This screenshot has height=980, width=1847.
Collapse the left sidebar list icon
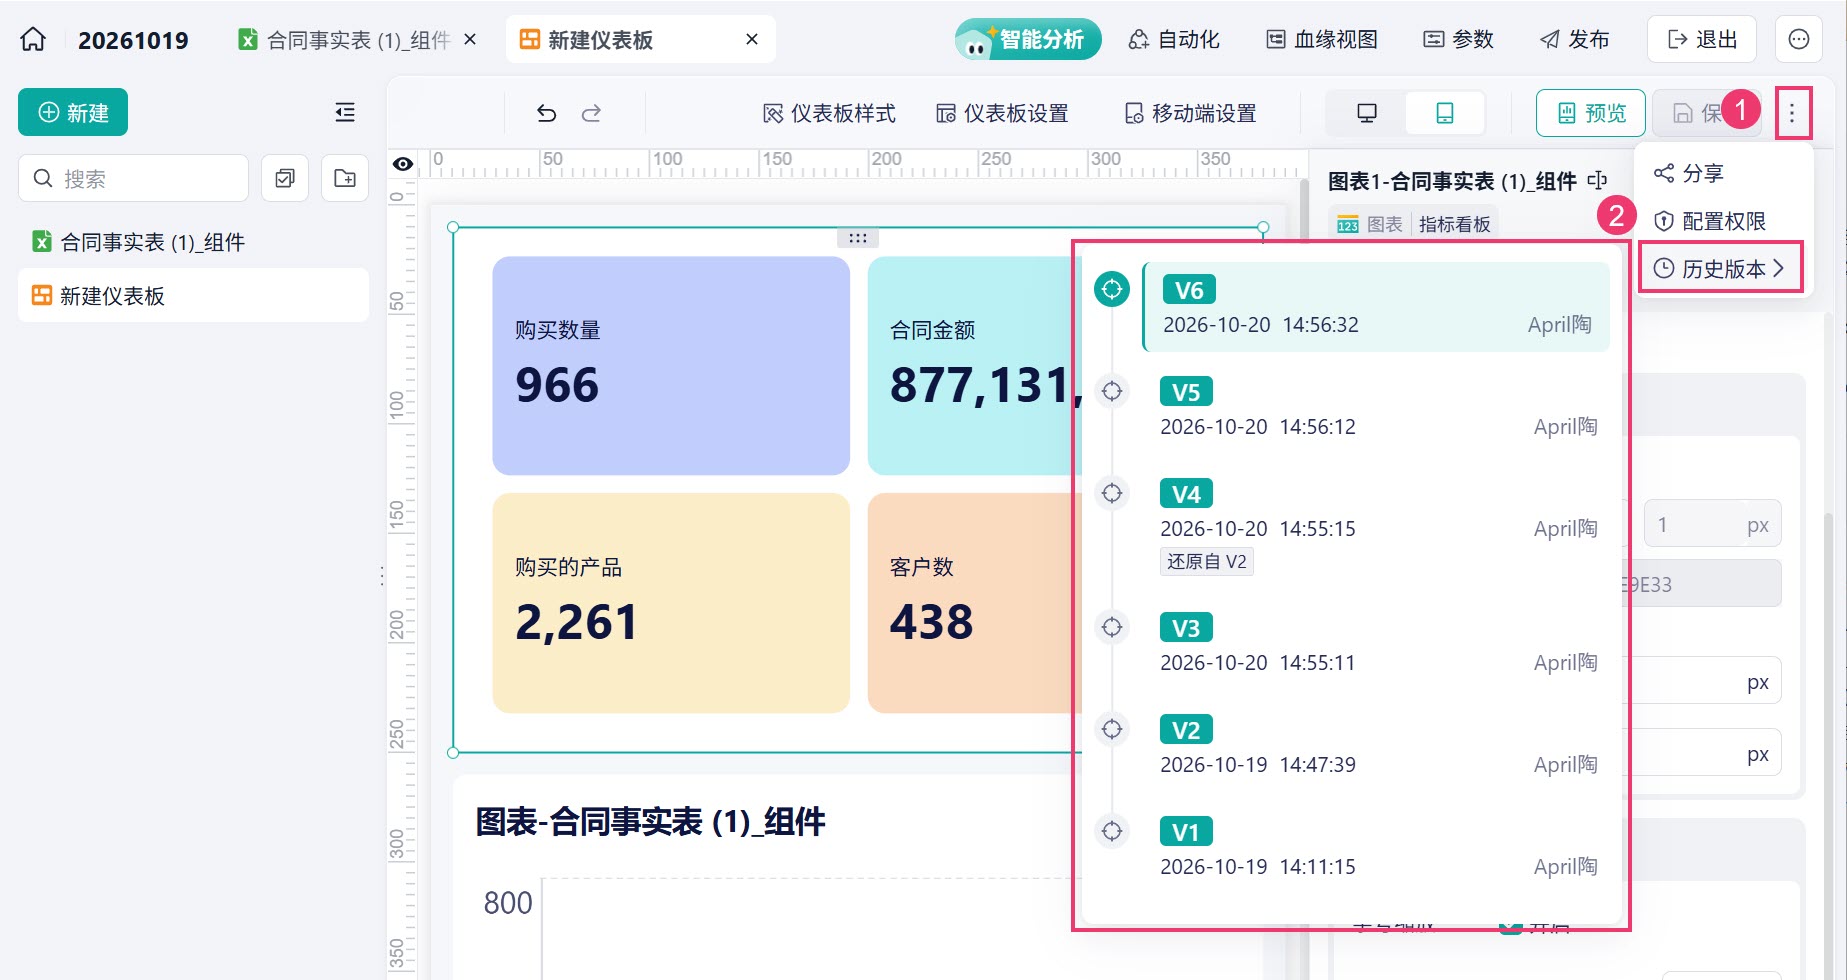(x=345, y=112)
